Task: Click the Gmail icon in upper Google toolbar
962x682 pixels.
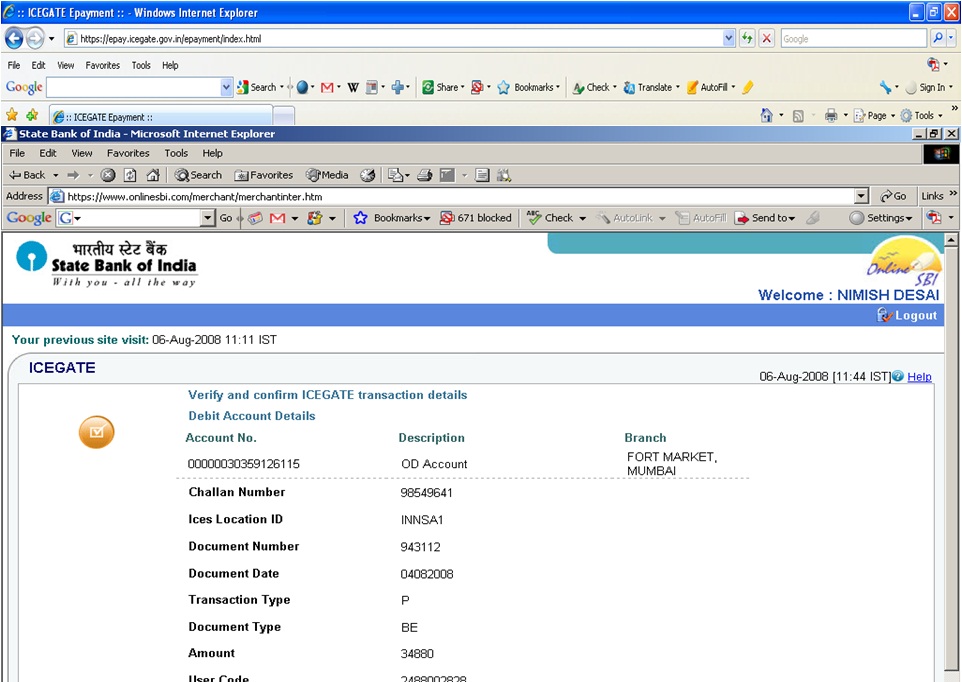Action: tap(327, 88)
